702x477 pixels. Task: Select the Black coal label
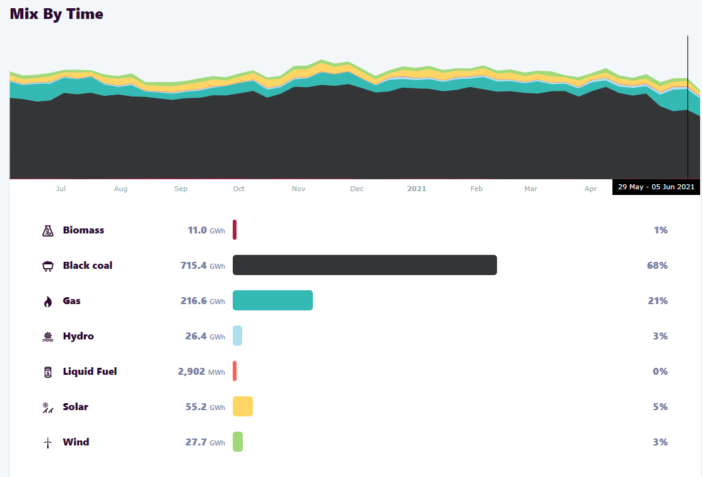89,266
